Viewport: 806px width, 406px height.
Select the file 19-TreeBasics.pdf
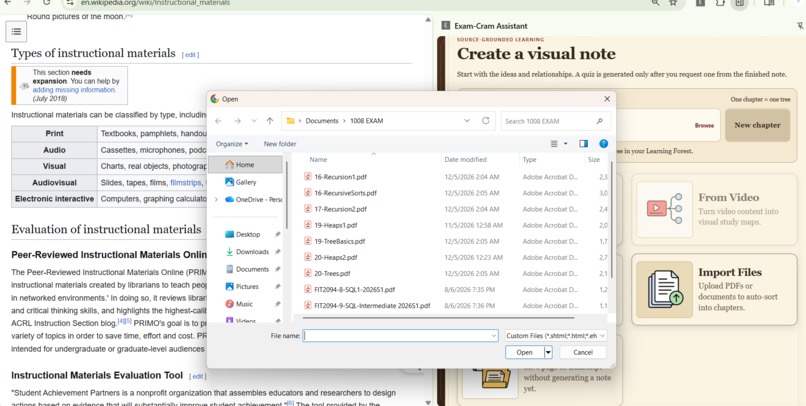coord(339,242)
